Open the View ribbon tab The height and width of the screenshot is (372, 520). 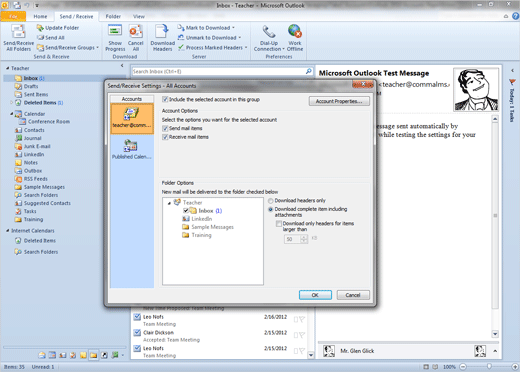point(139,16)
